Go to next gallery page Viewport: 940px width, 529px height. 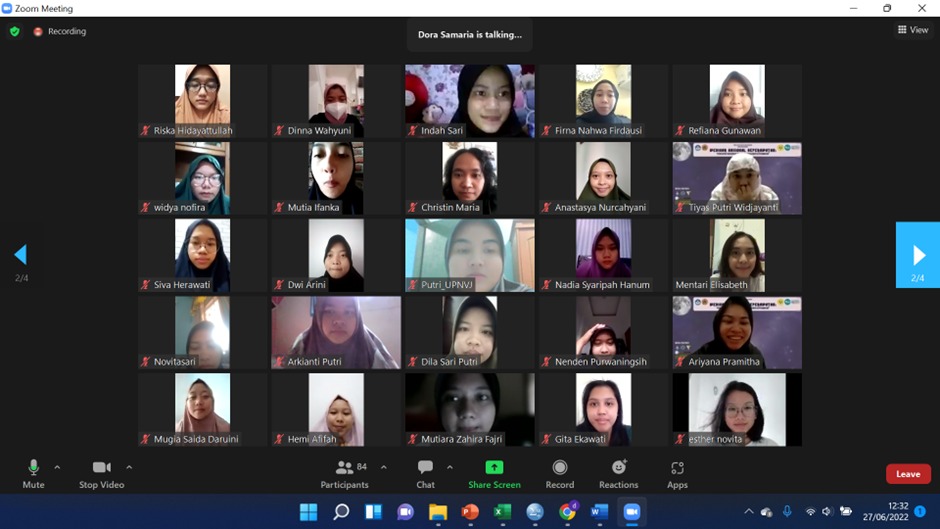tap(917, 255)
